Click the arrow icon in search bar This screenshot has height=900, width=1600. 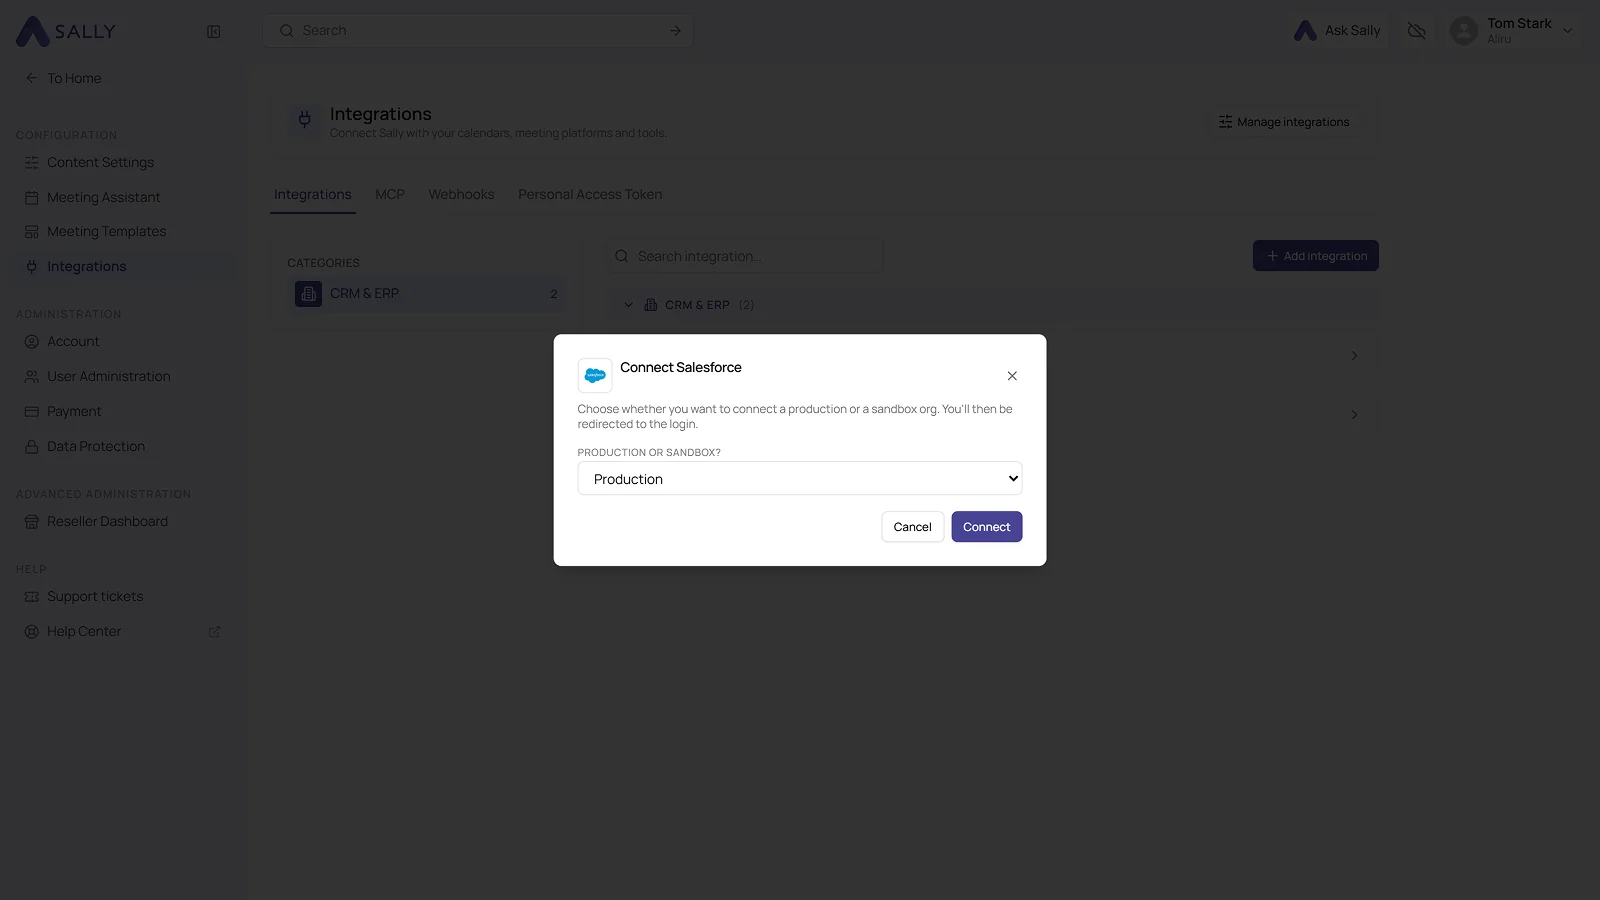tap(675, 31)
